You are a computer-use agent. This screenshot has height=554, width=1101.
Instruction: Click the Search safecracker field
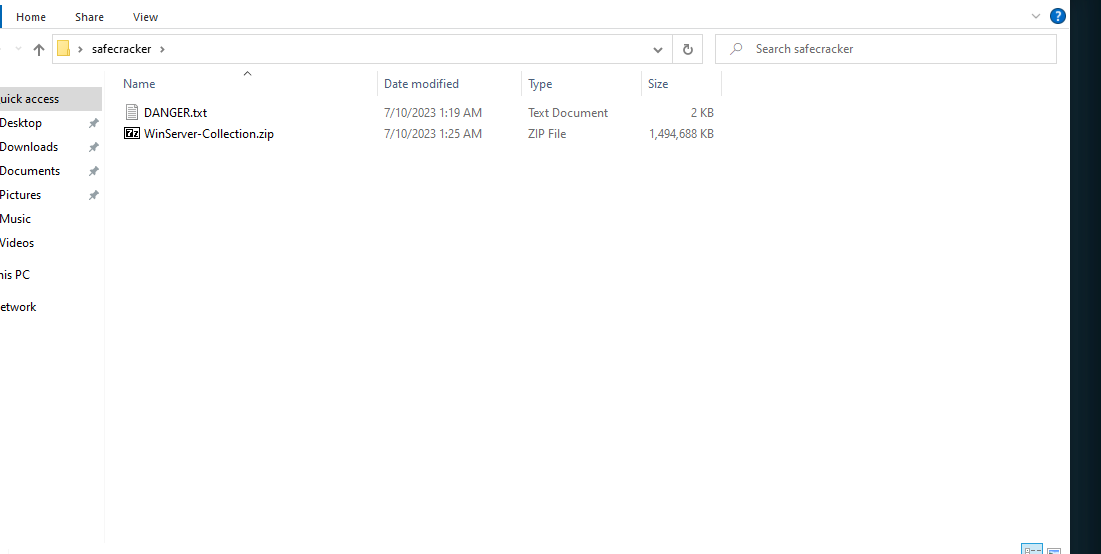click(x=885, y=49)
